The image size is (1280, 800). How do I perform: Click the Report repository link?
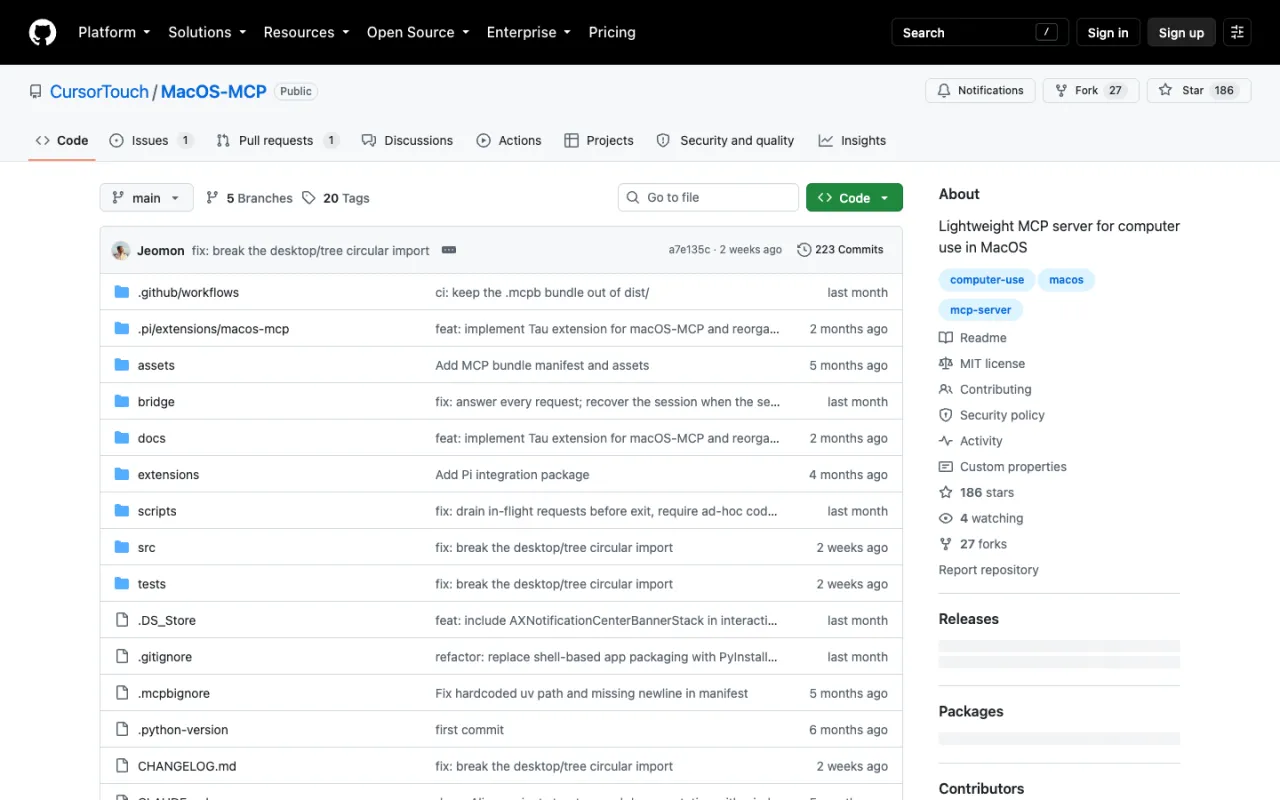click(x=988, y=570)
